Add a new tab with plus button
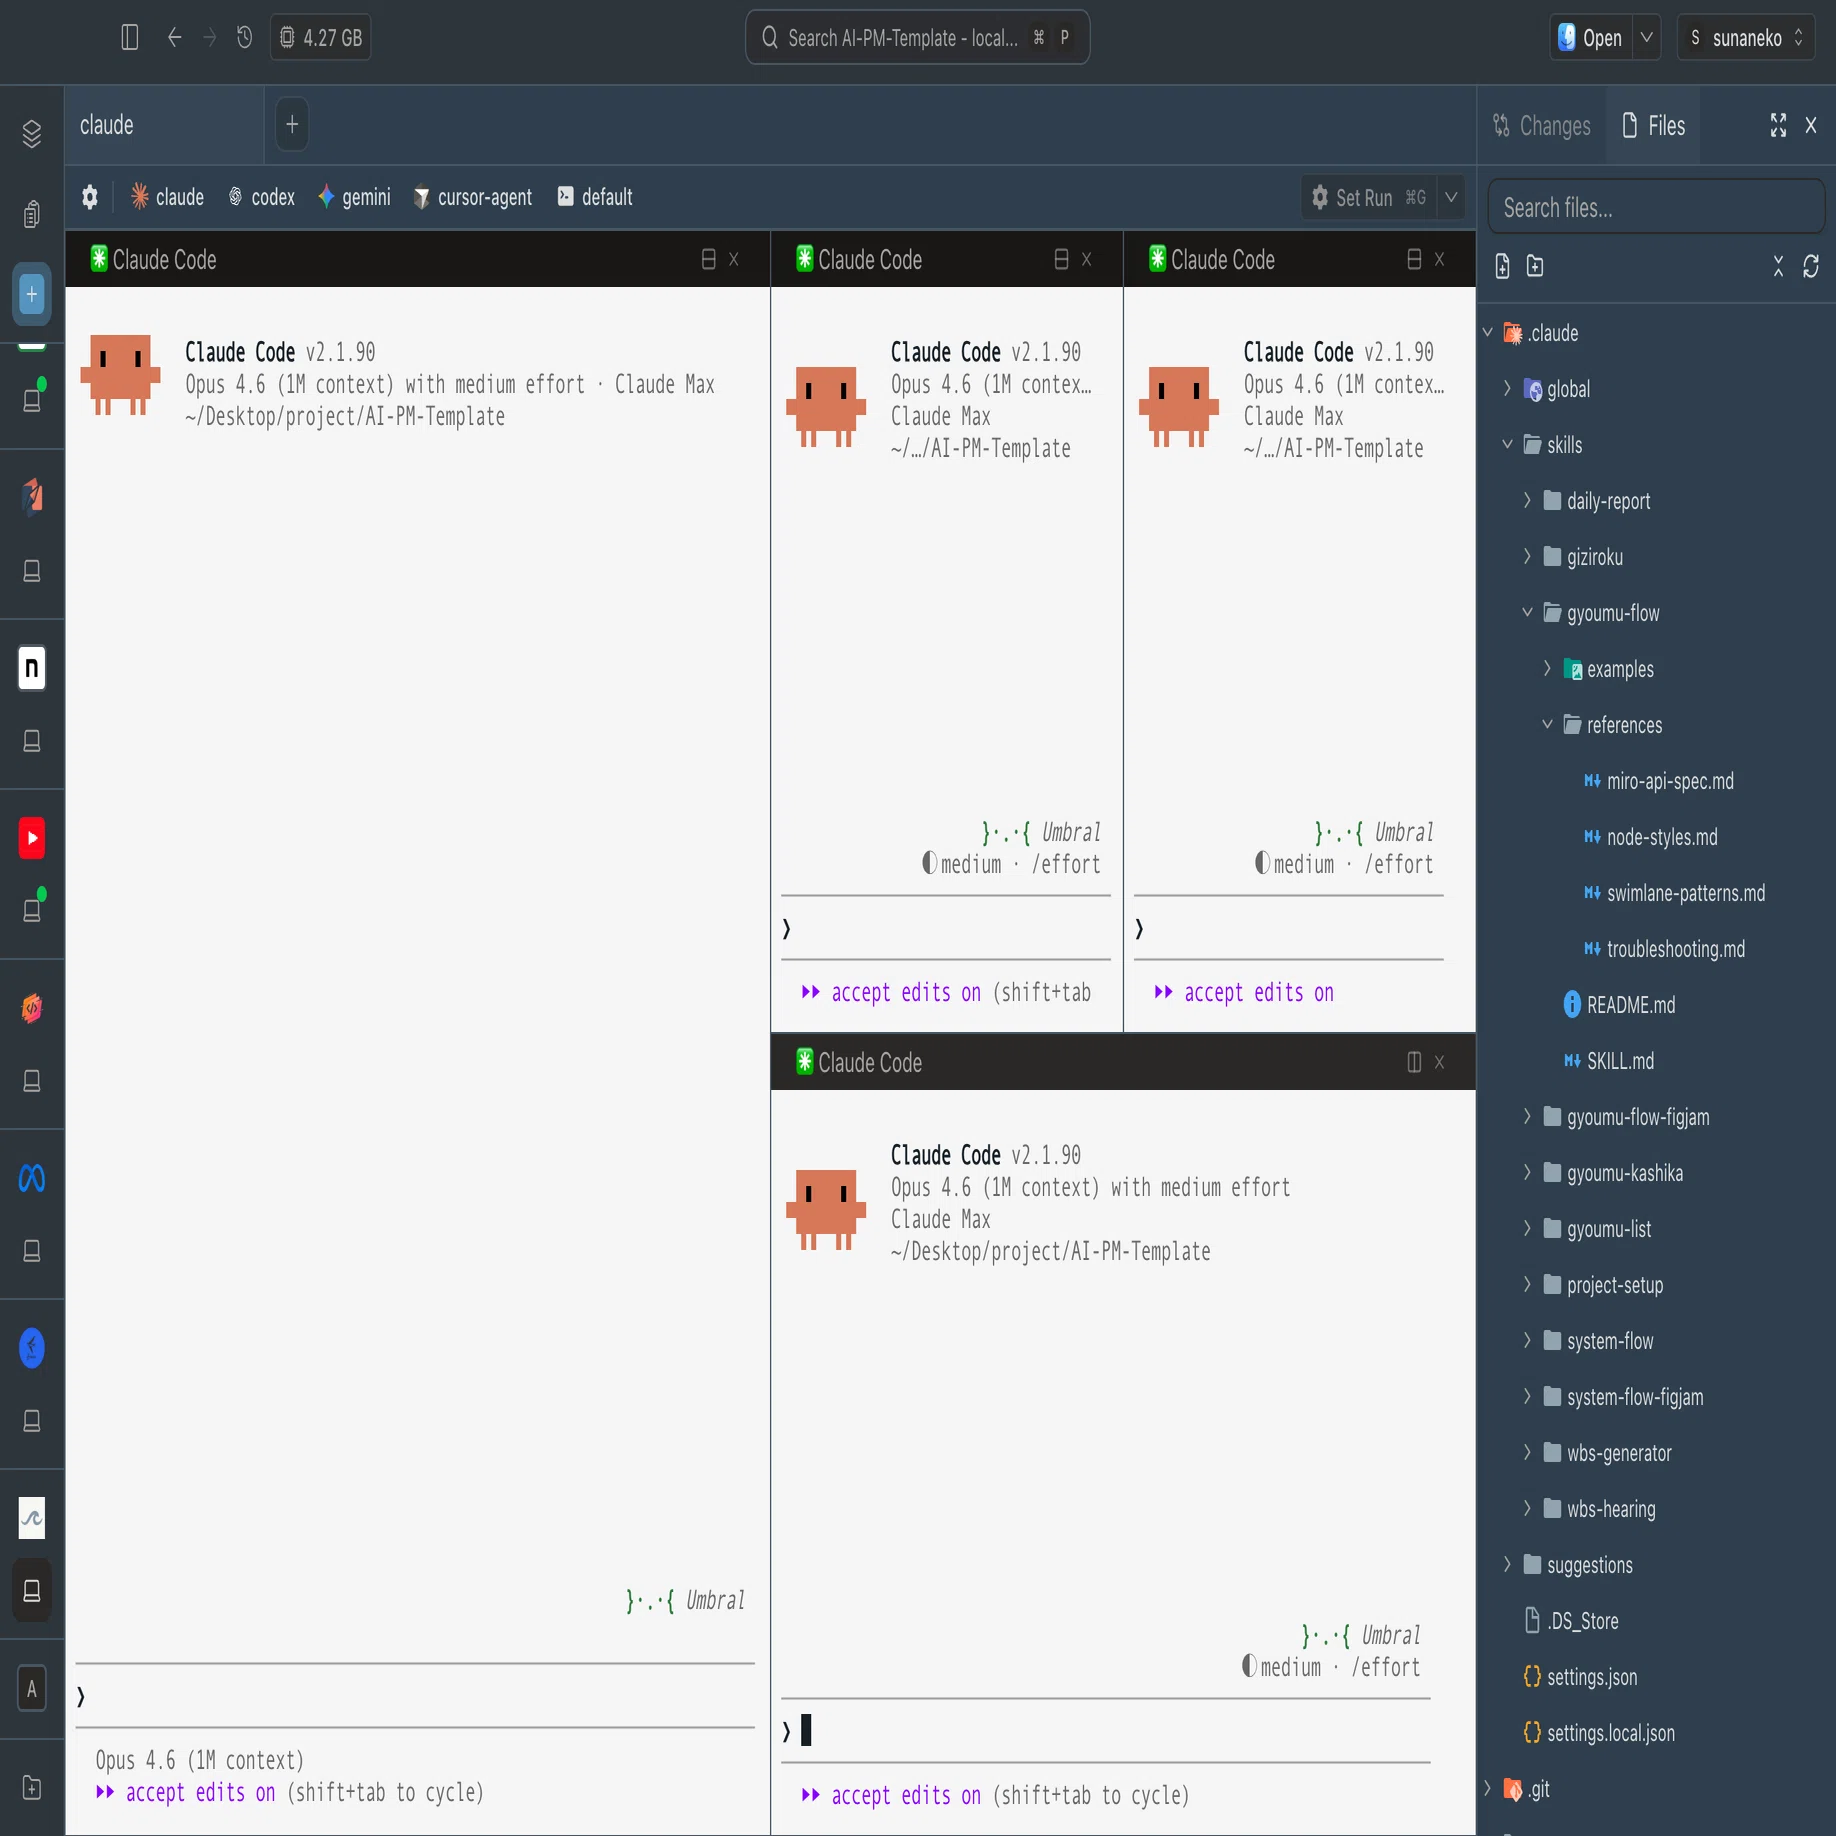Image resolution: width=1836 pixels, height=1836 pixels. (x=292, y=125)
